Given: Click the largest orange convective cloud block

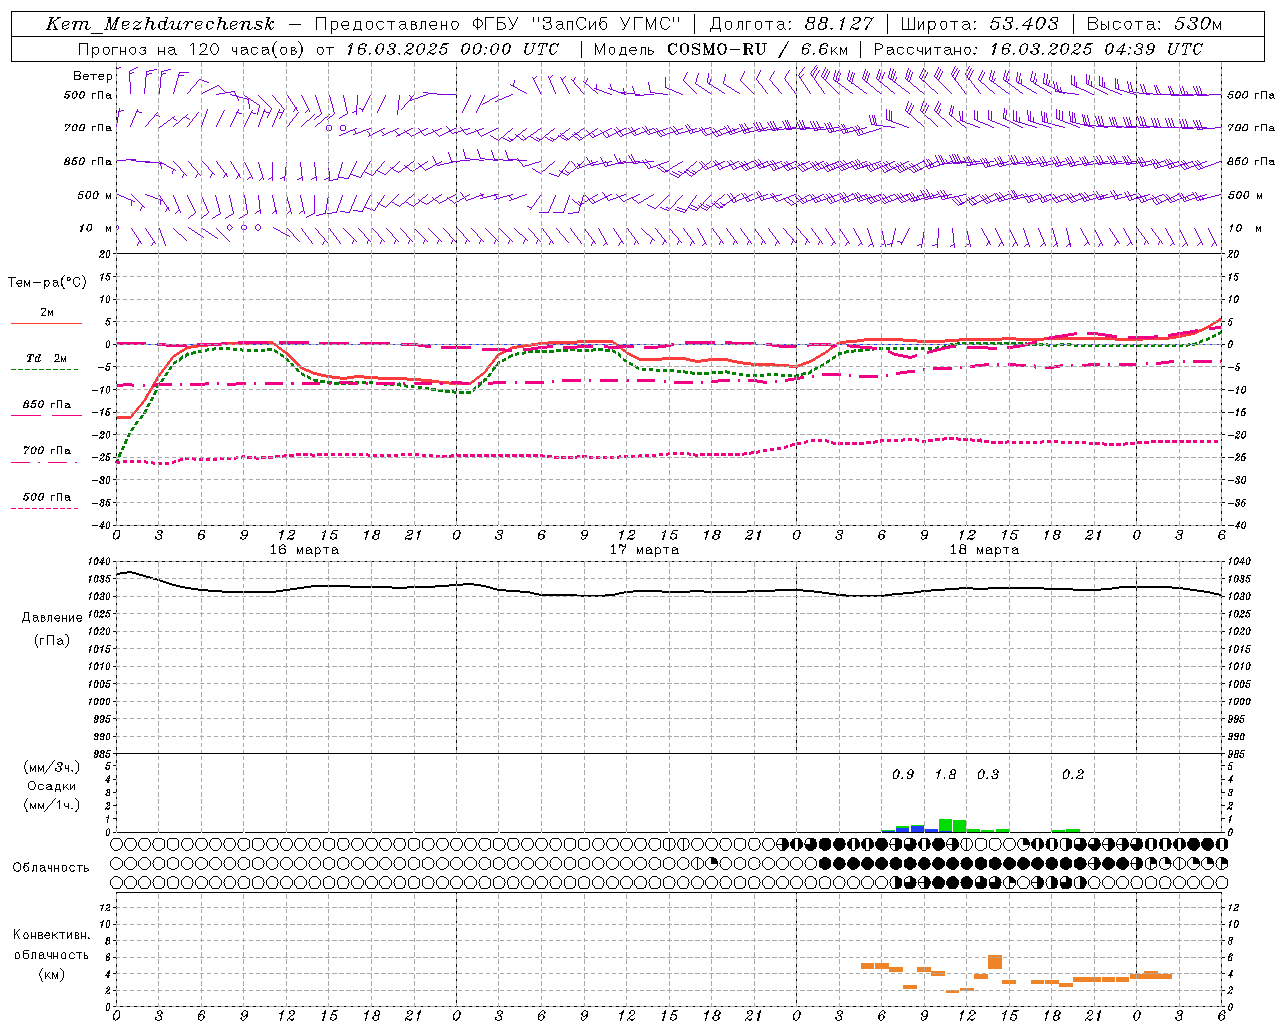Looking at the screenshot, I should 994,962.
